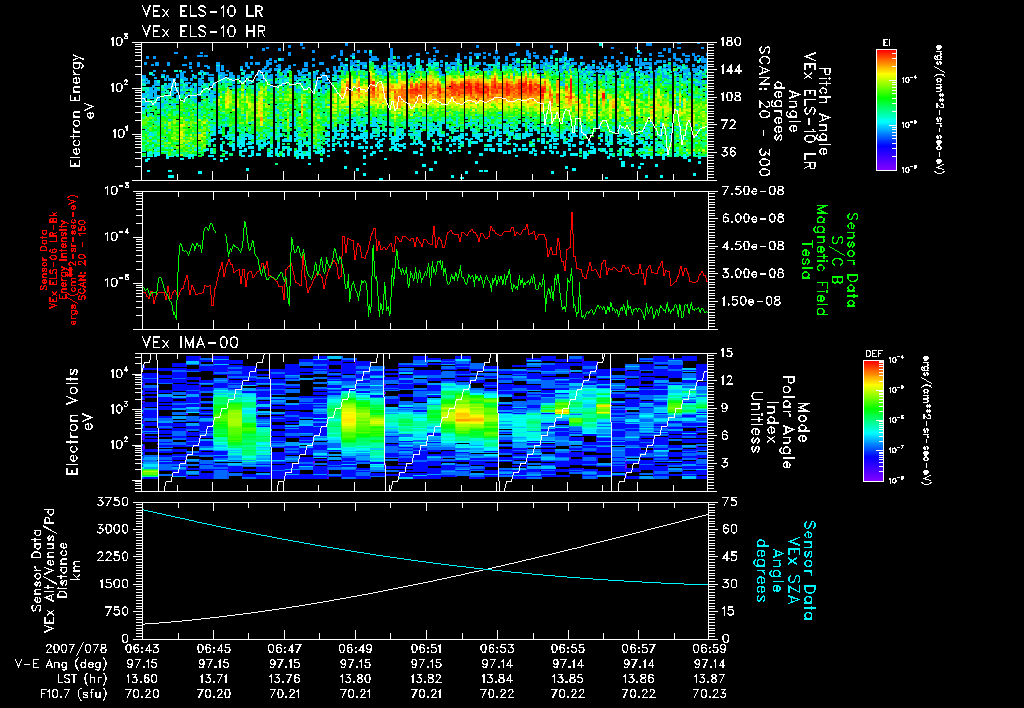Click the 75 SZA angle tick label

[x=729, y=502]
